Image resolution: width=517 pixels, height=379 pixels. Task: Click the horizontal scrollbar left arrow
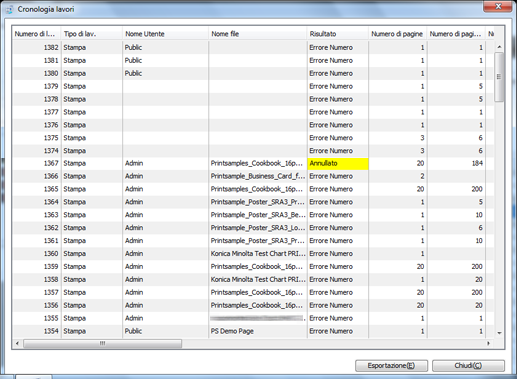(x=17, y=343)
